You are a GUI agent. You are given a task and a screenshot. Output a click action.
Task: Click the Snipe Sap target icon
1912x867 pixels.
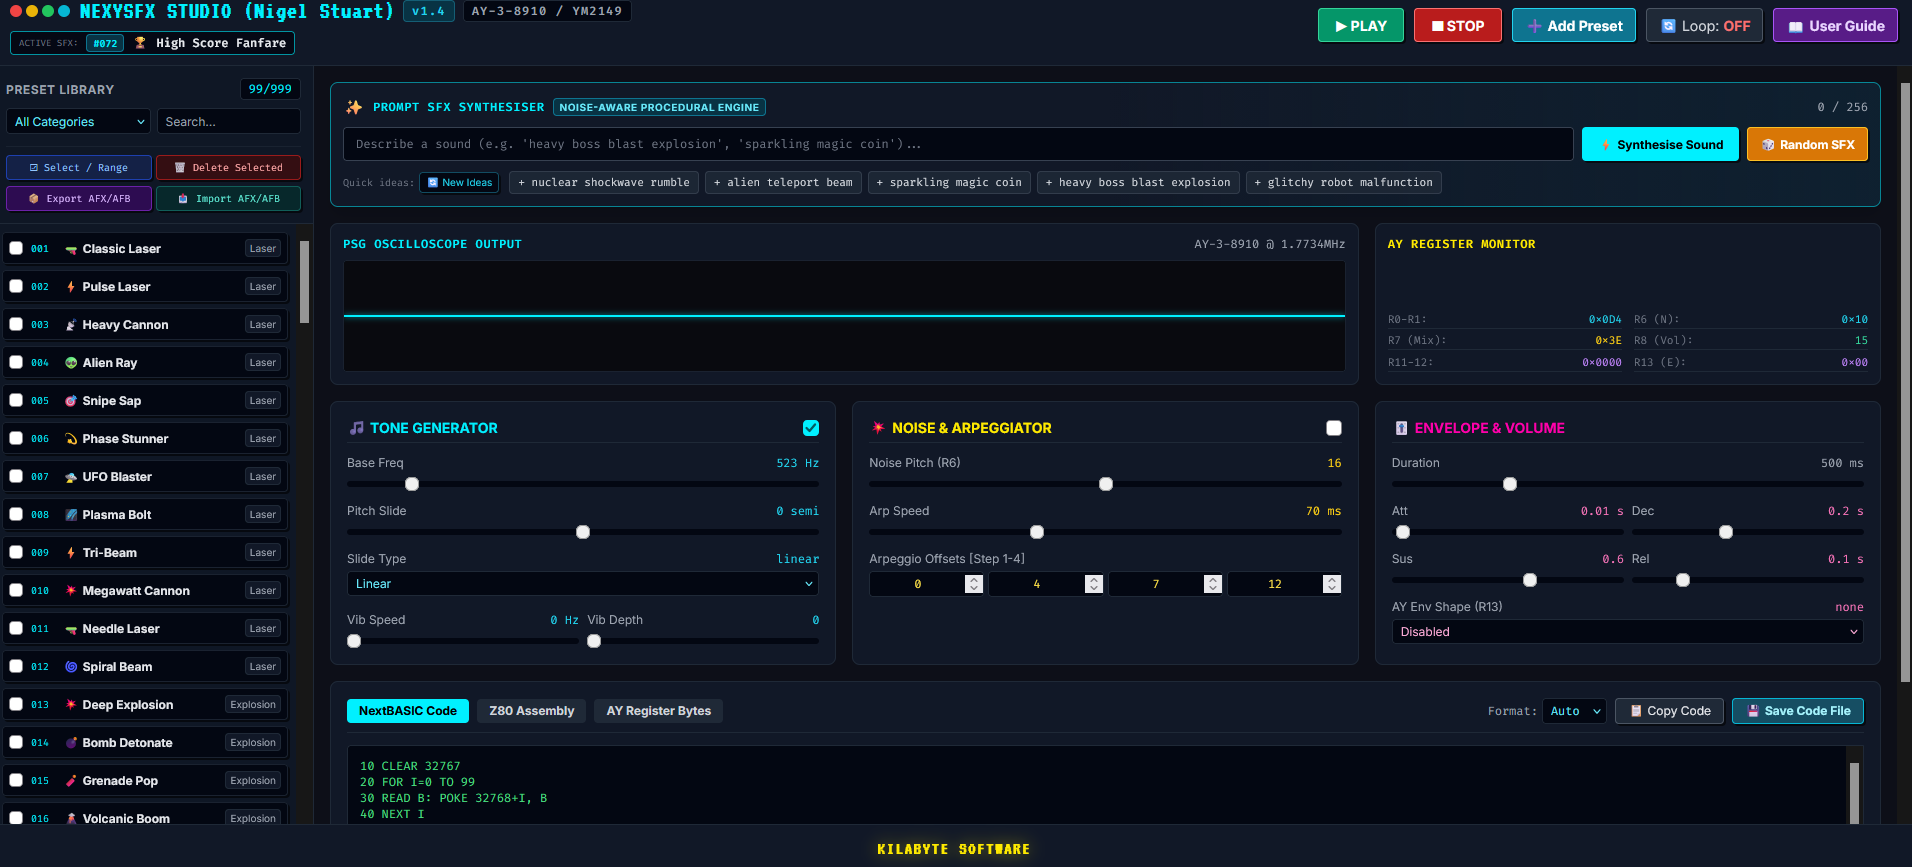click(x=71, y=401)
